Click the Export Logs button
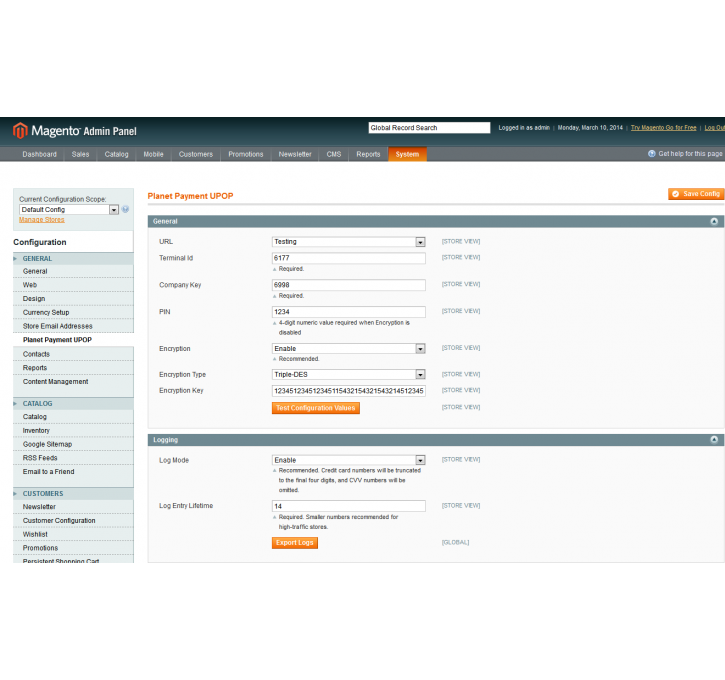This screenshot has height=680, width=725. click(x=295, y=543)
